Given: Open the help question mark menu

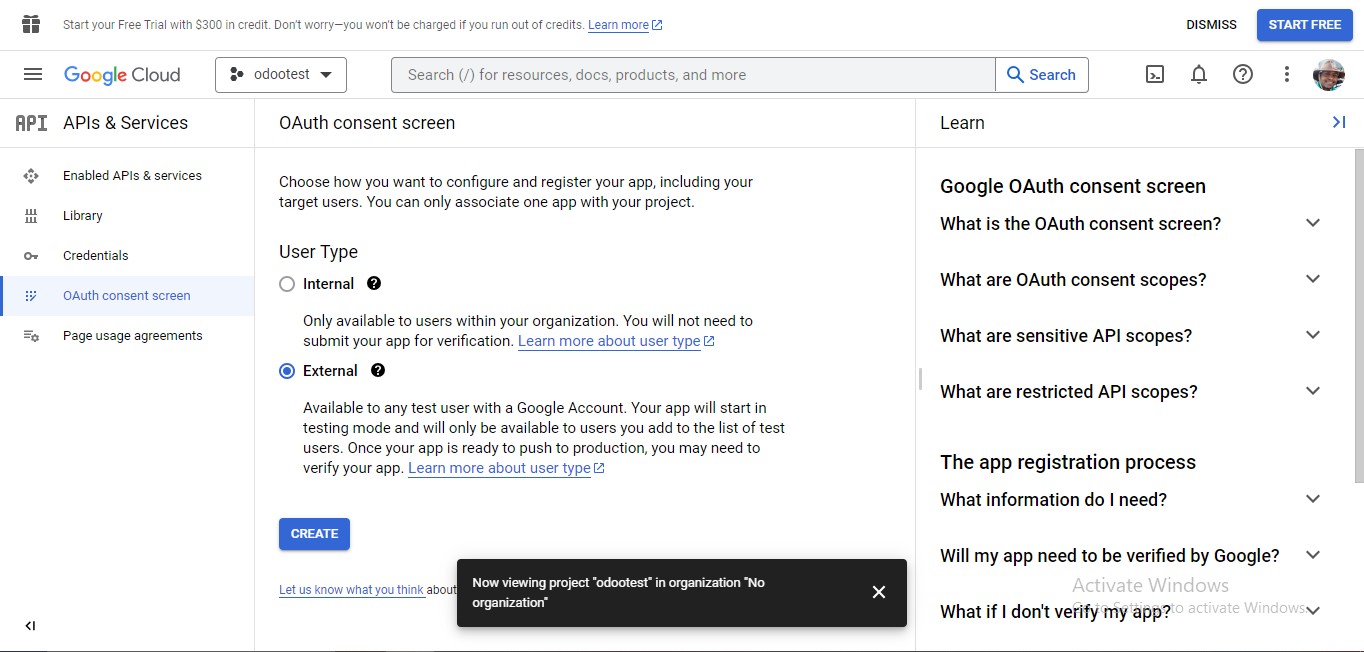Looking at the screenshot, I should 1243,74.
